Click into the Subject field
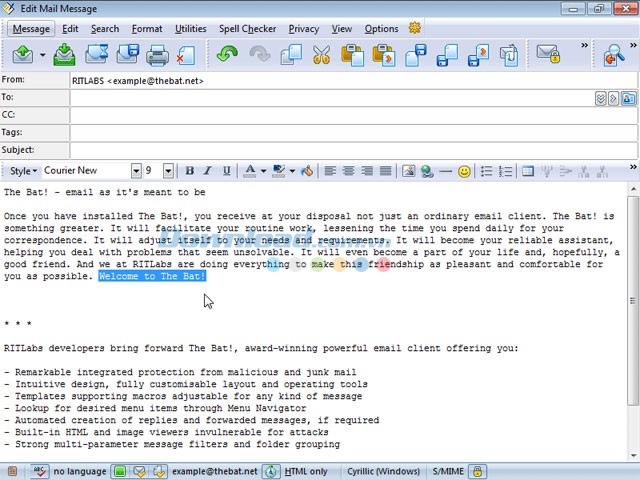The height and width of the screenshot is (480, 640). tap(350, 150)
